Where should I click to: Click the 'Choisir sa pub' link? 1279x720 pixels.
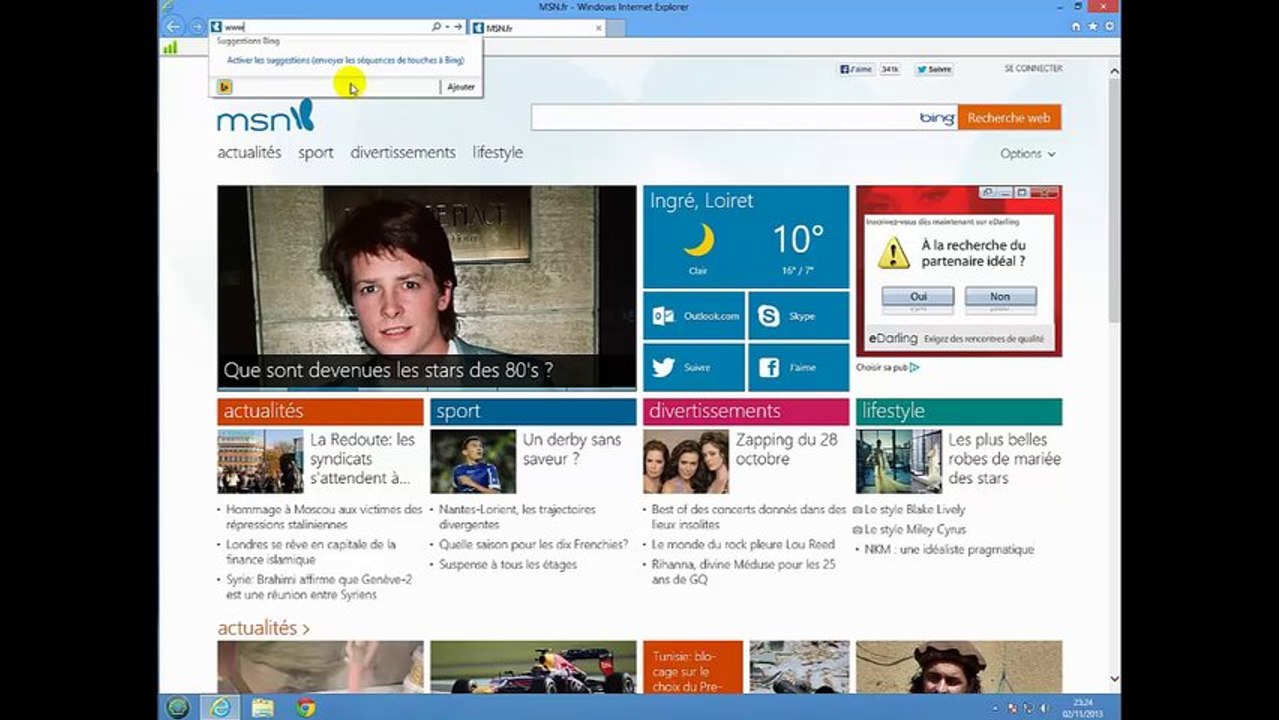tap(887, 368)
